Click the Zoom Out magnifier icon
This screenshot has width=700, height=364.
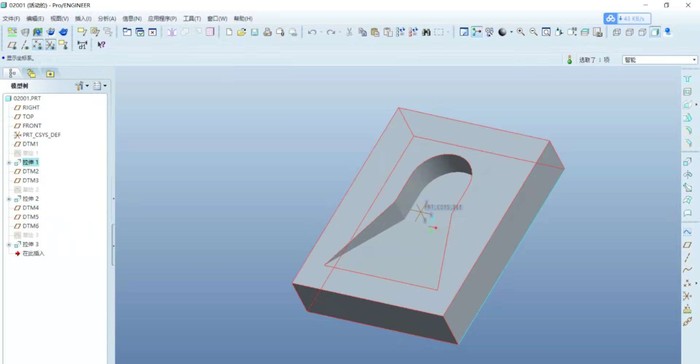(533, 32)
